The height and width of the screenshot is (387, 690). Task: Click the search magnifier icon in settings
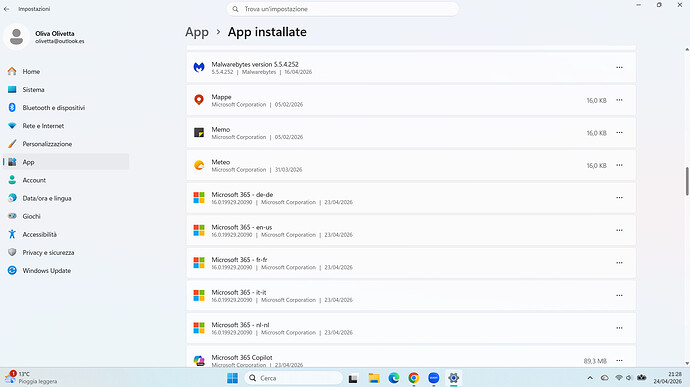tap(235, 9)
